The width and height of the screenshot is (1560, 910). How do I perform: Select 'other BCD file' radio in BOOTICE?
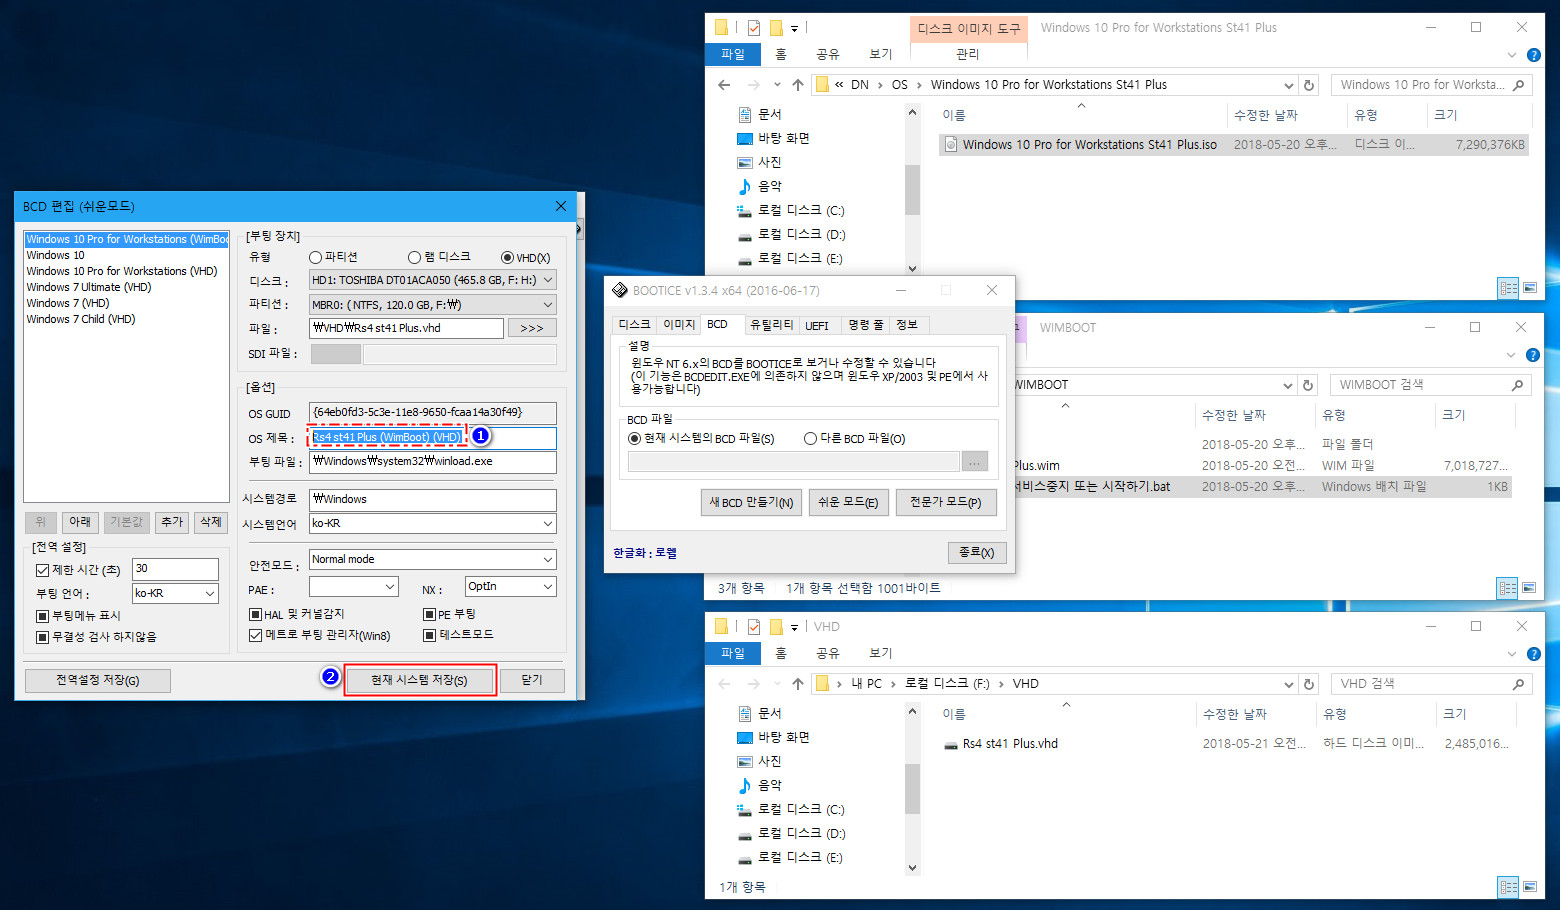tap(811, 438)
